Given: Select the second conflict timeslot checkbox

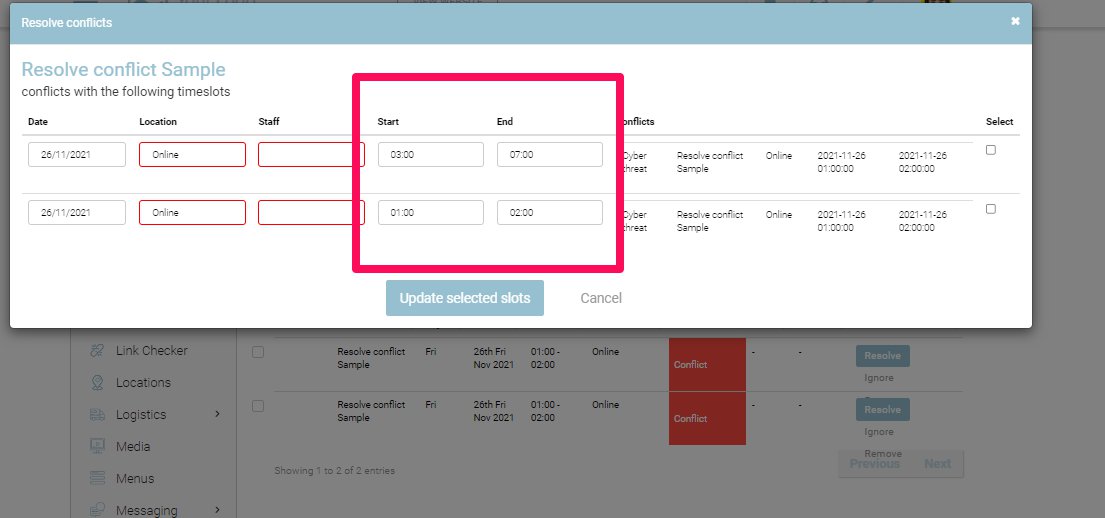Looking at the screenshot, I should click(991, 209).
